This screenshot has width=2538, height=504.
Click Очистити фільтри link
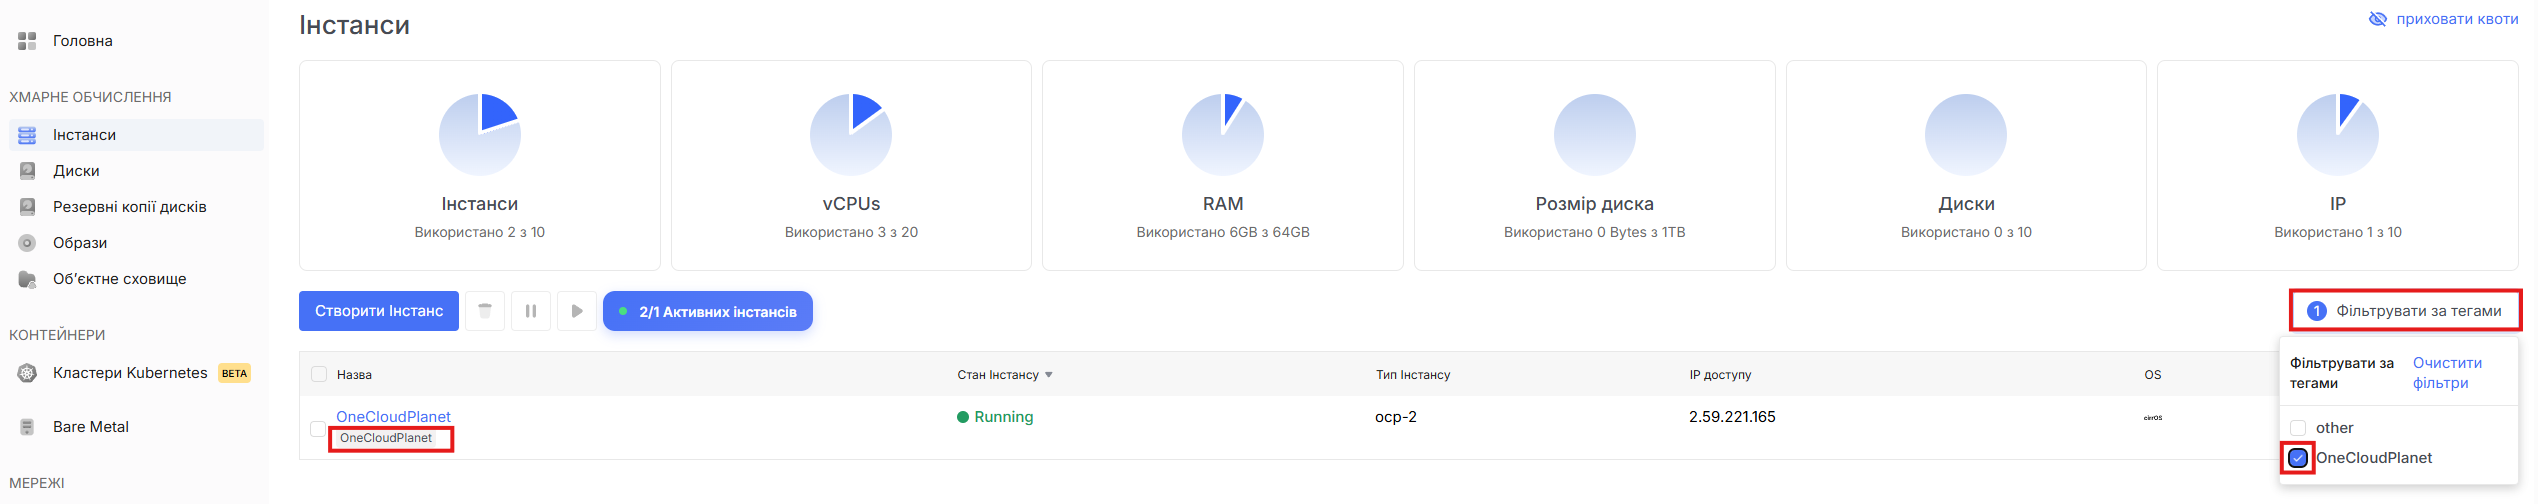(2447, 373)
